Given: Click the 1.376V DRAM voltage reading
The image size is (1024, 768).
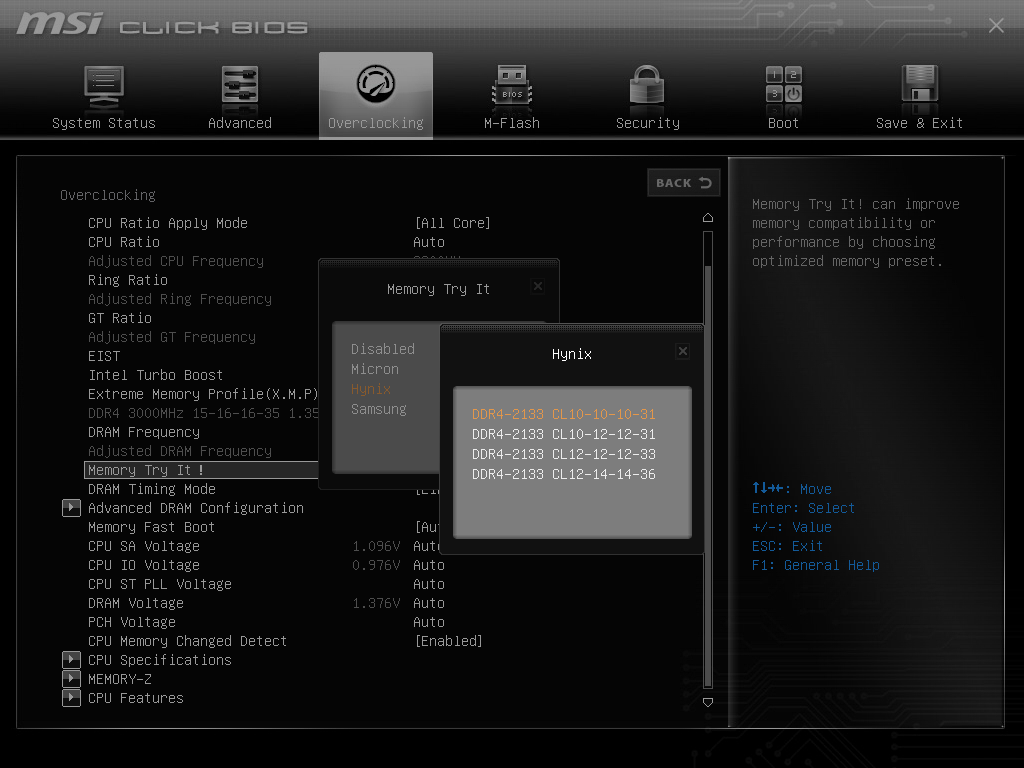Looking at the screenshot, I should (x=376, y=603).
